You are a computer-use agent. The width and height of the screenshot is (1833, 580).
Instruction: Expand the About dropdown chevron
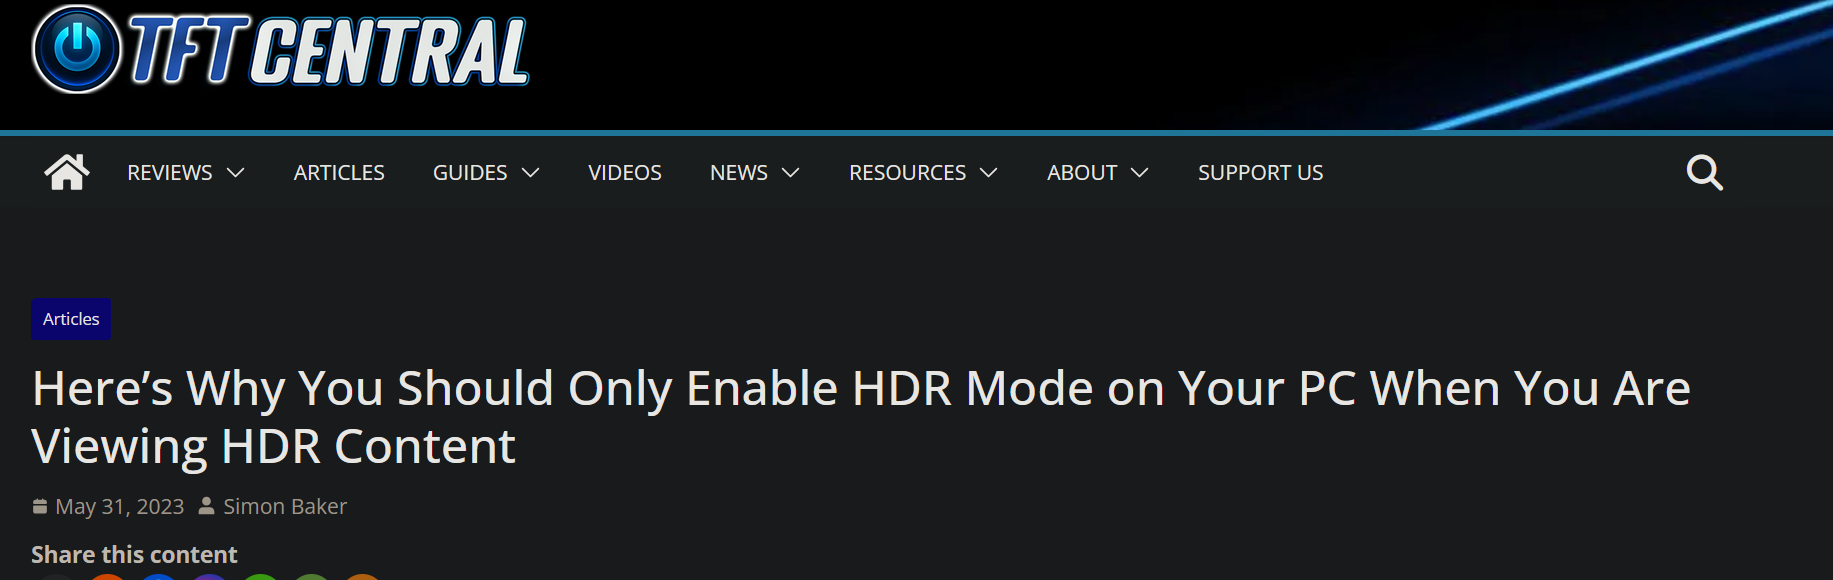pyautogui.click(x=1140, y=173)
